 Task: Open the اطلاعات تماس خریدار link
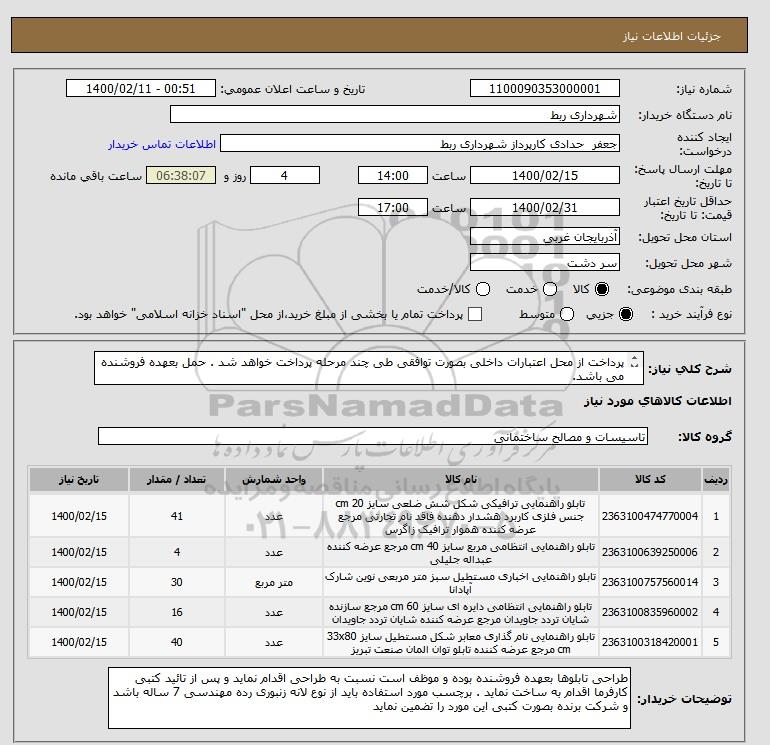click(x=162, y=144)
